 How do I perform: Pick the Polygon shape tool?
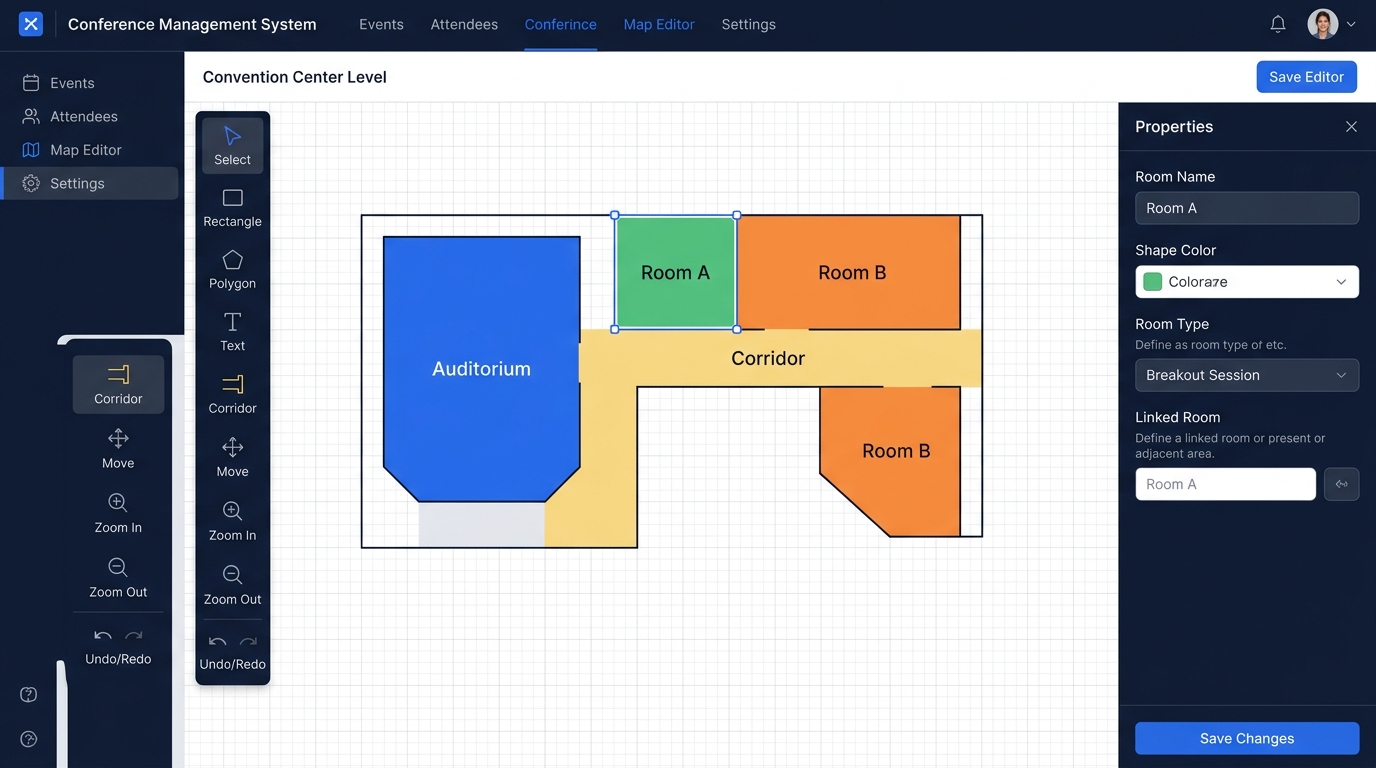click(232, 270)
